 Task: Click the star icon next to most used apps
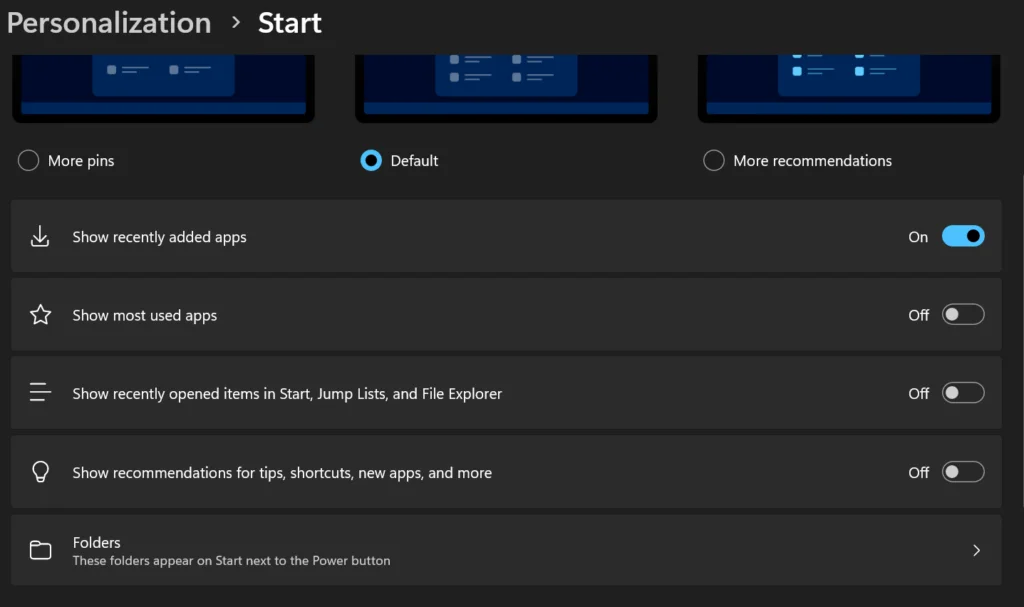tap(40, 314)
